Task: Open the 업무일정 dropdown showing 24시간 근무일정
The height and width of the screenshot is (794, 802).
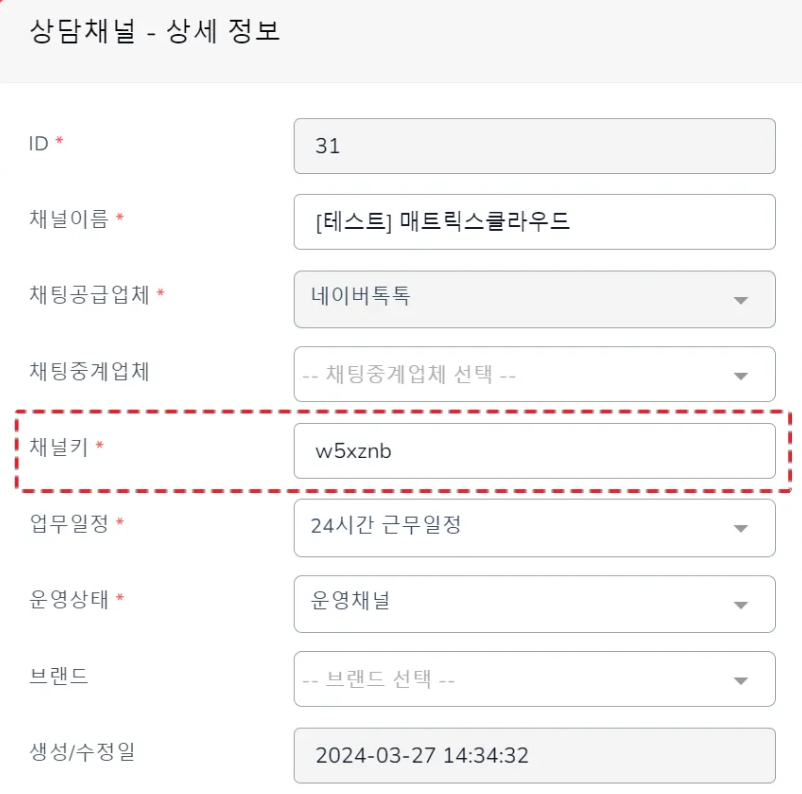Action: (534, 527)
